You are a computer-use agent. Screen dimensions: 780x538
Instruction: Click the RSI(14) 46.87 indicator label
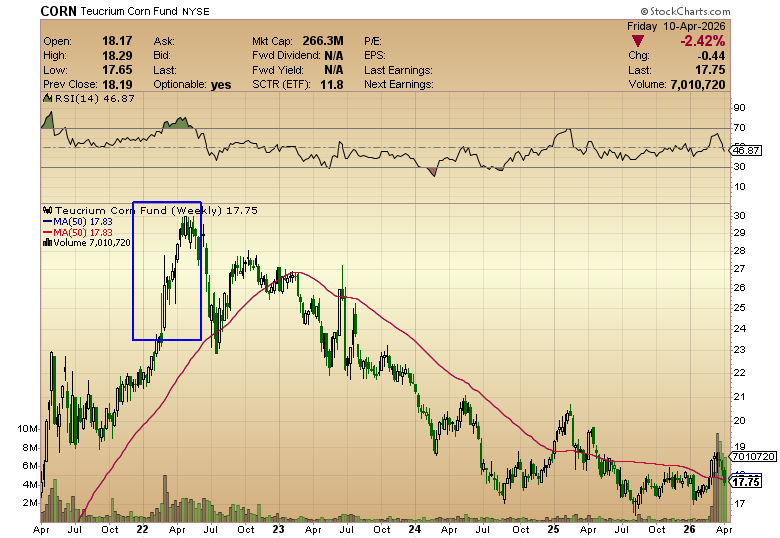coord(95,98)
